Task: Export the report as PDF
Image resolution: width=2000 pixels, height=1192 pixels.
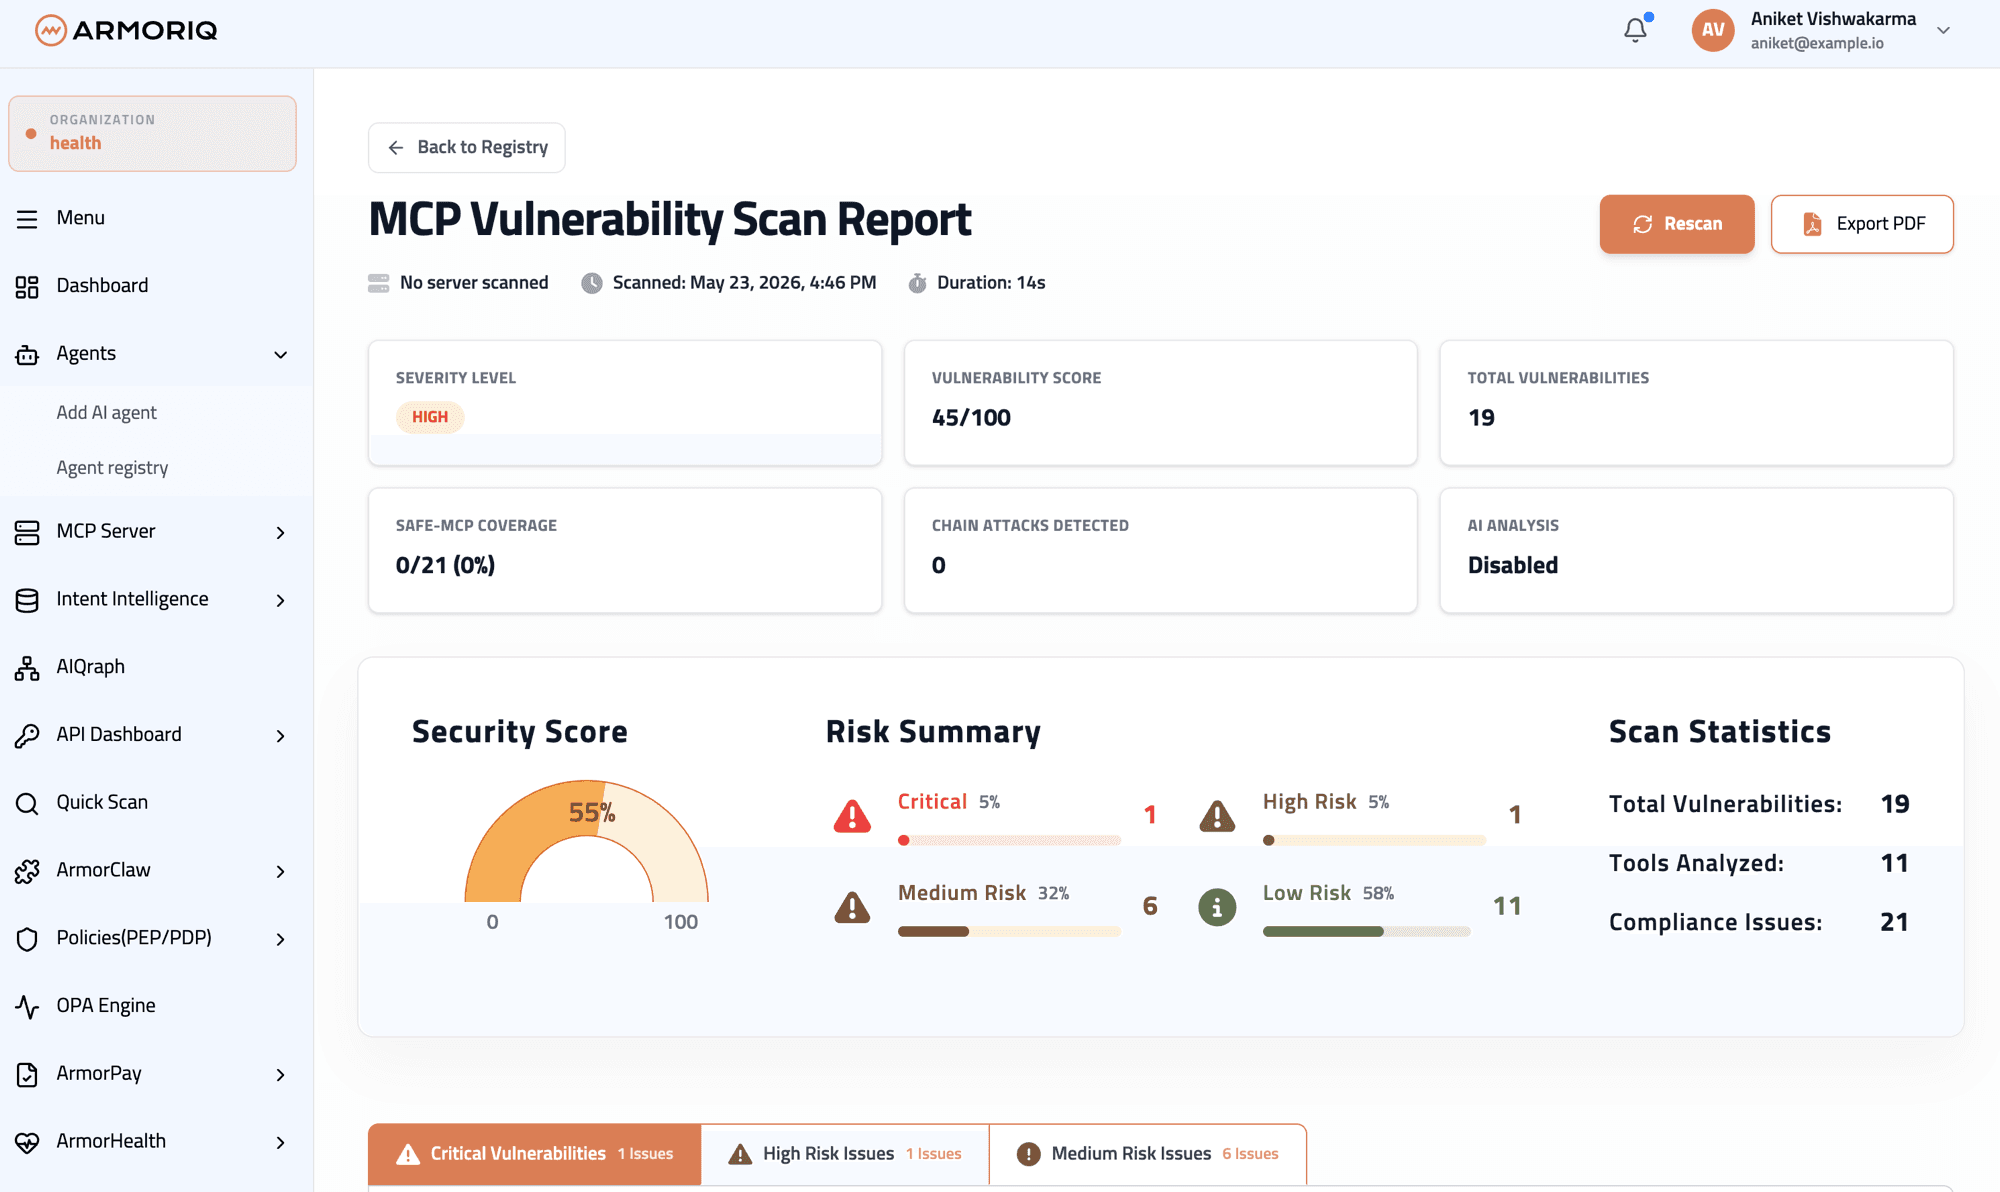Action: pyautogui.click(x=1862, y=224)
